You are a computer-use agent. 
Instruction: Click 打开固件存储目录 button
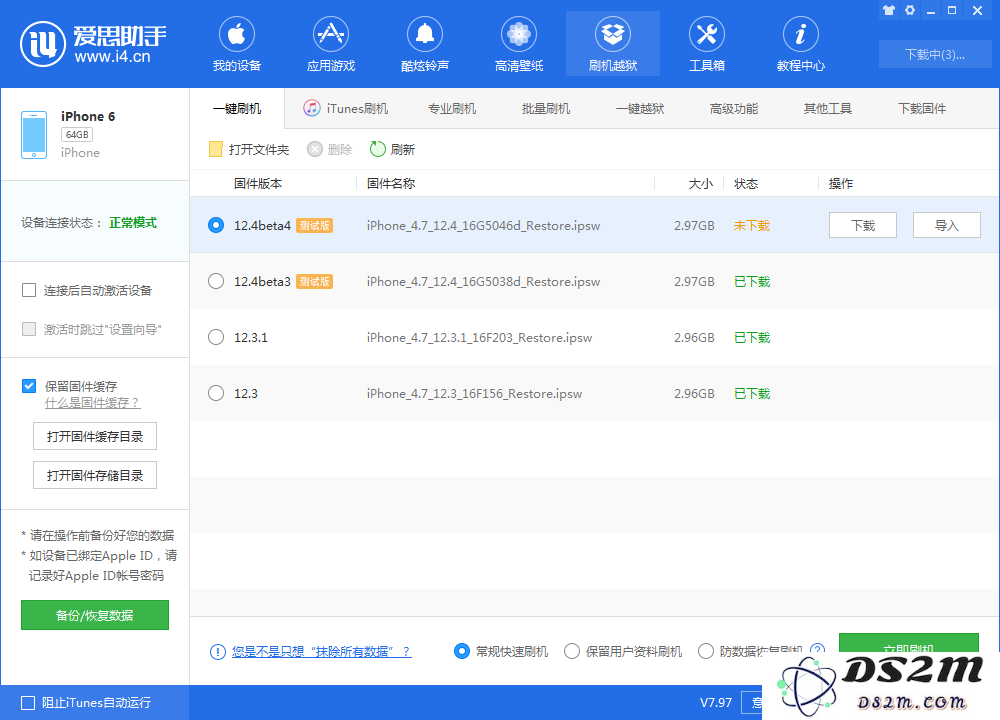pyautogui.click(x=95, y=475)
